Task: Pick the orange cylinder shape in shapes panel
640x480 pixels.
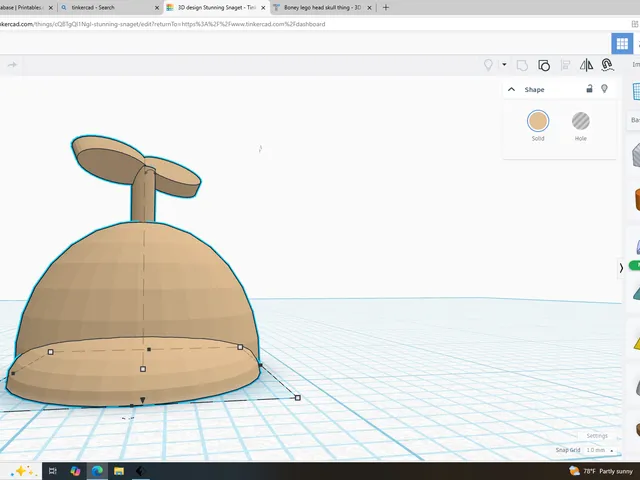Action: [x=637, y=200]
